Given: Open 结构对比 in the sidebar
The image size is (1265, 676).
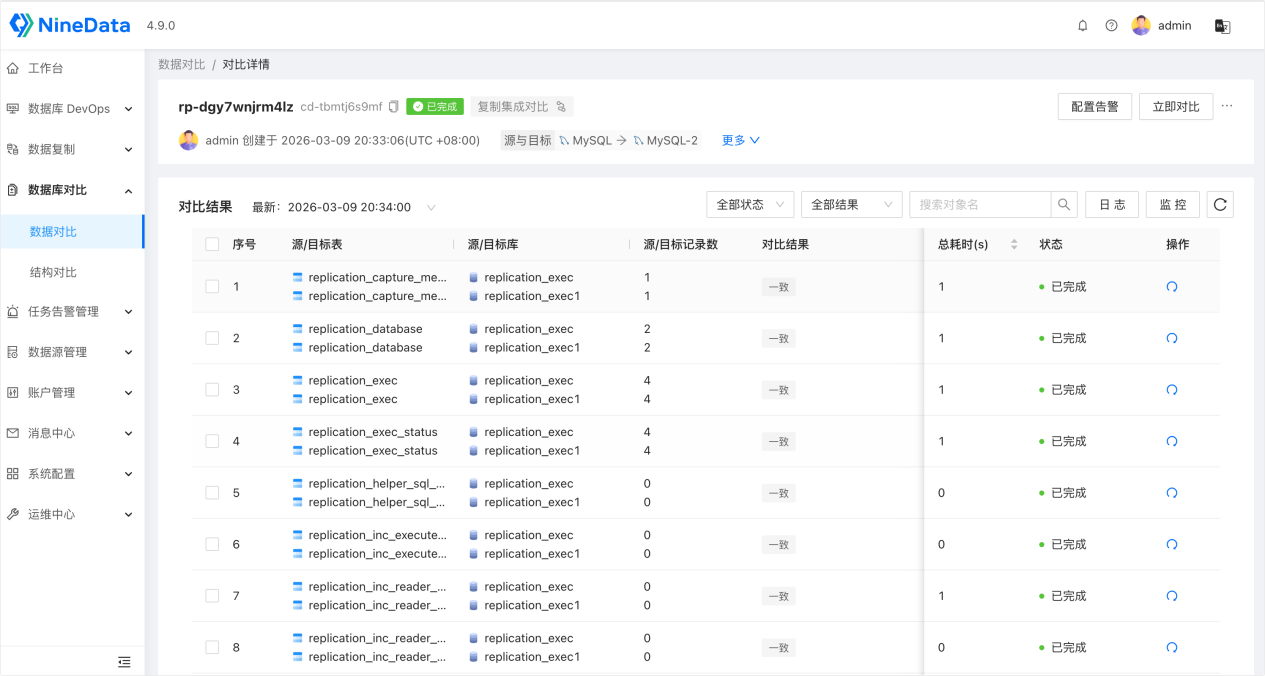Looking at the screenshot, I should 53,272.
